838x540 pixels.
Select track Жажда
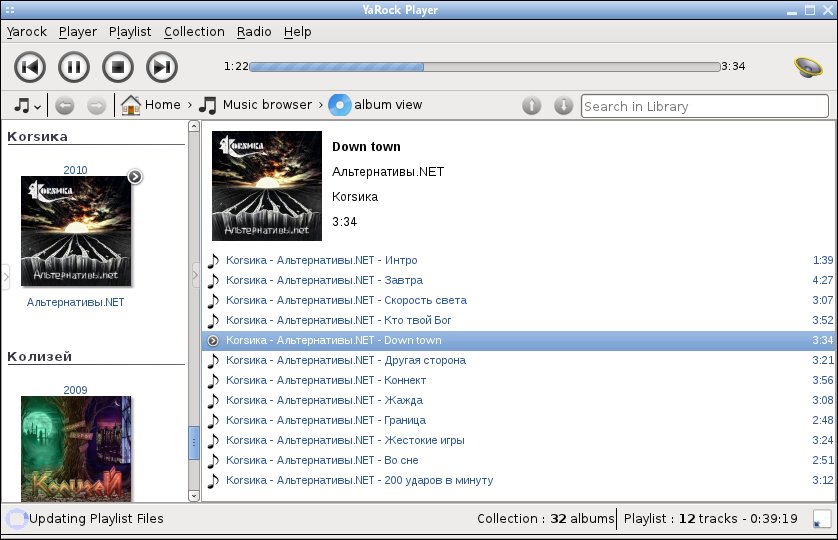519,400
